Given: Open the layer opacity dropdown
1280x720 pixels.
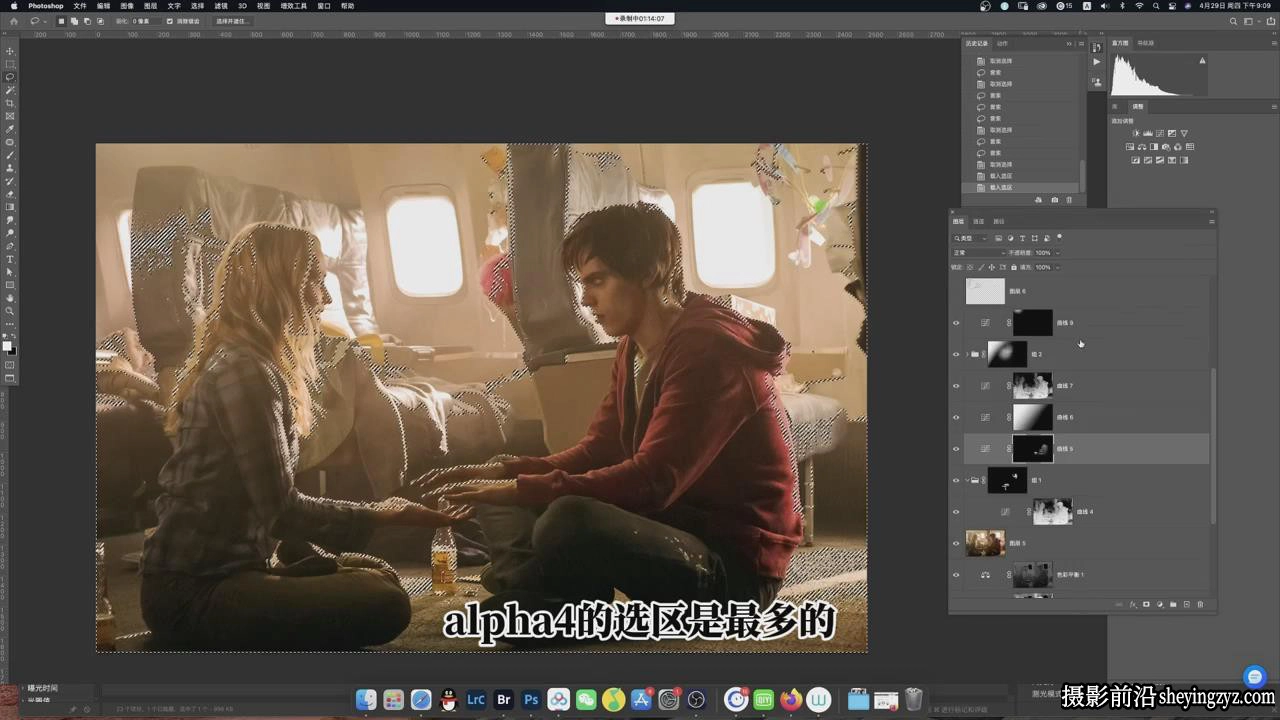Looking at the screenshot, I should [x=1057, y=253].
